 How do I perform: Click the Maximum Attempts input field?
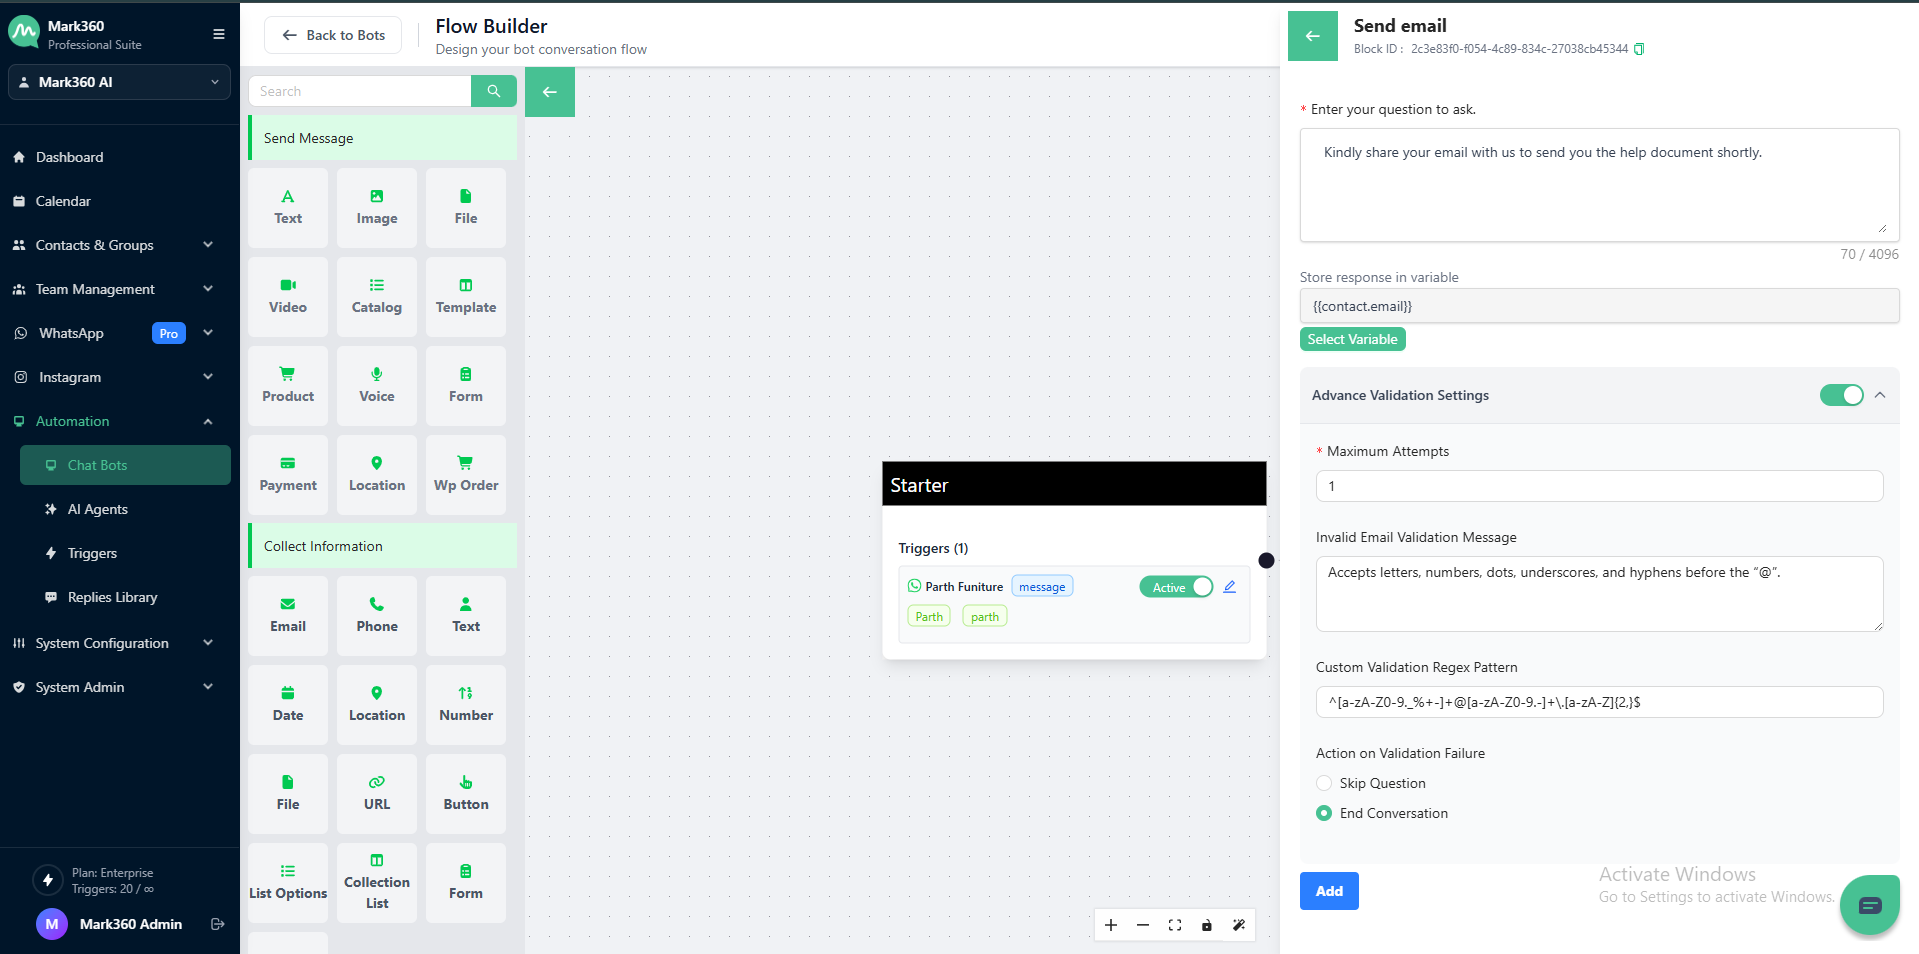pyautogui.click(x=1598, y=486)
